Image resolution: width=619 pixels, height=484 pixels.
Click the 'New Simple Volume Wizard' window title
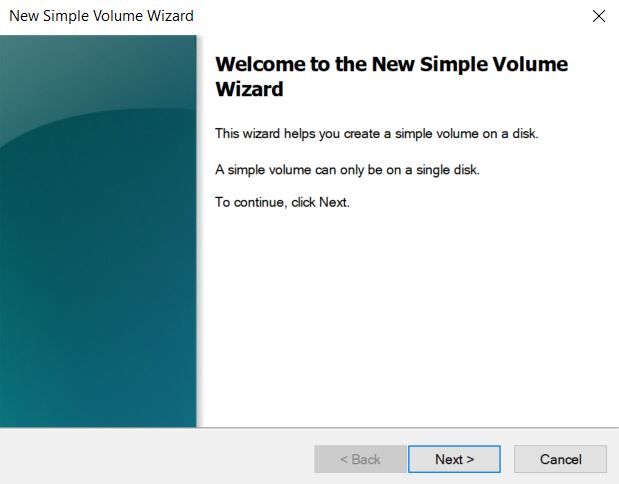point(101,16)
